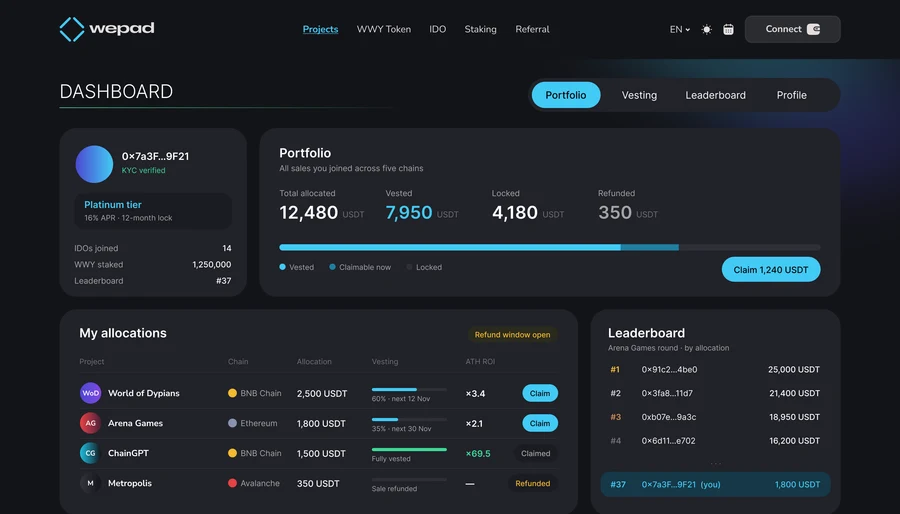Open the WWY Token nav item
This screenshot has width=900, height=514.
click(383, 29)
